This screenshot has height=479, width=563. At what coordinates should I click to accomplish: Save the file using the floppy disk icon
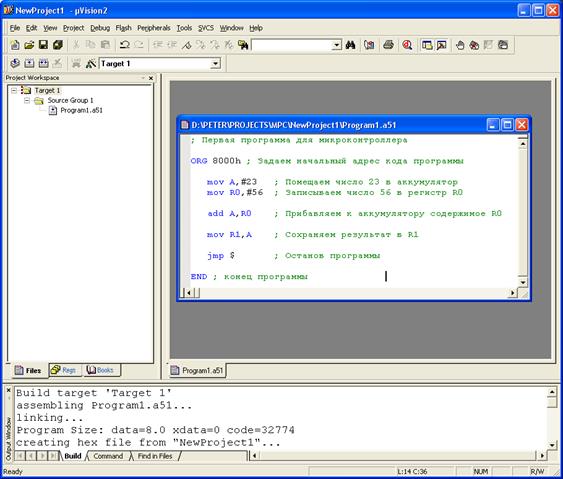click(43, 45)
